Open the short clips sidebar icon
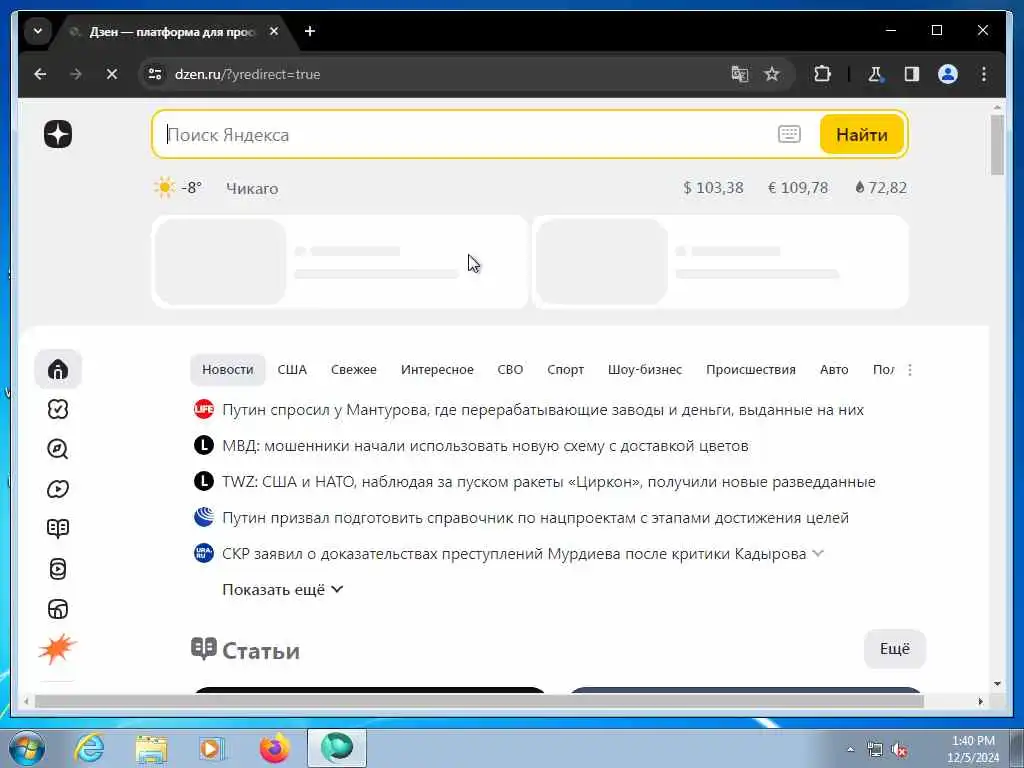 [58, 569]
